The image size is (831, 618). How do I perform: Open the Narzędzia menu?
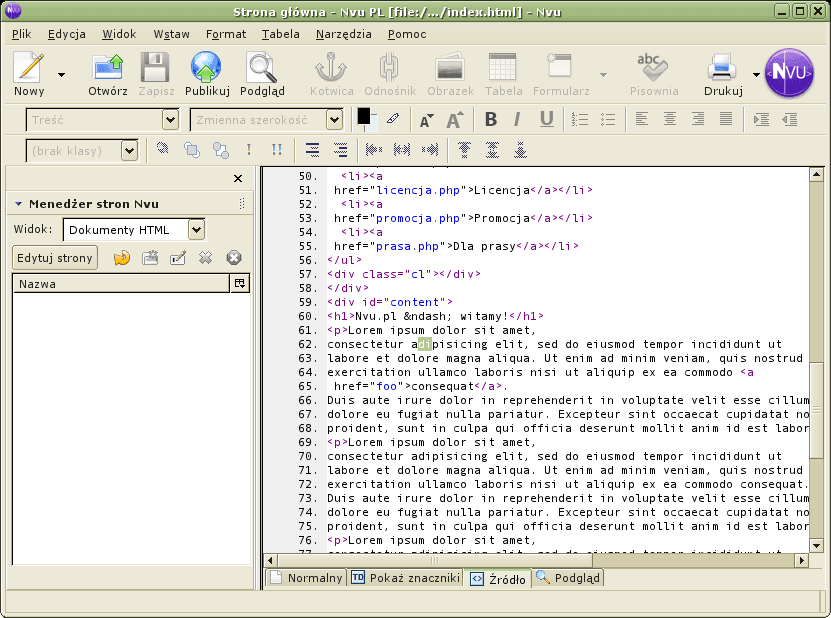tap(343, 34)
